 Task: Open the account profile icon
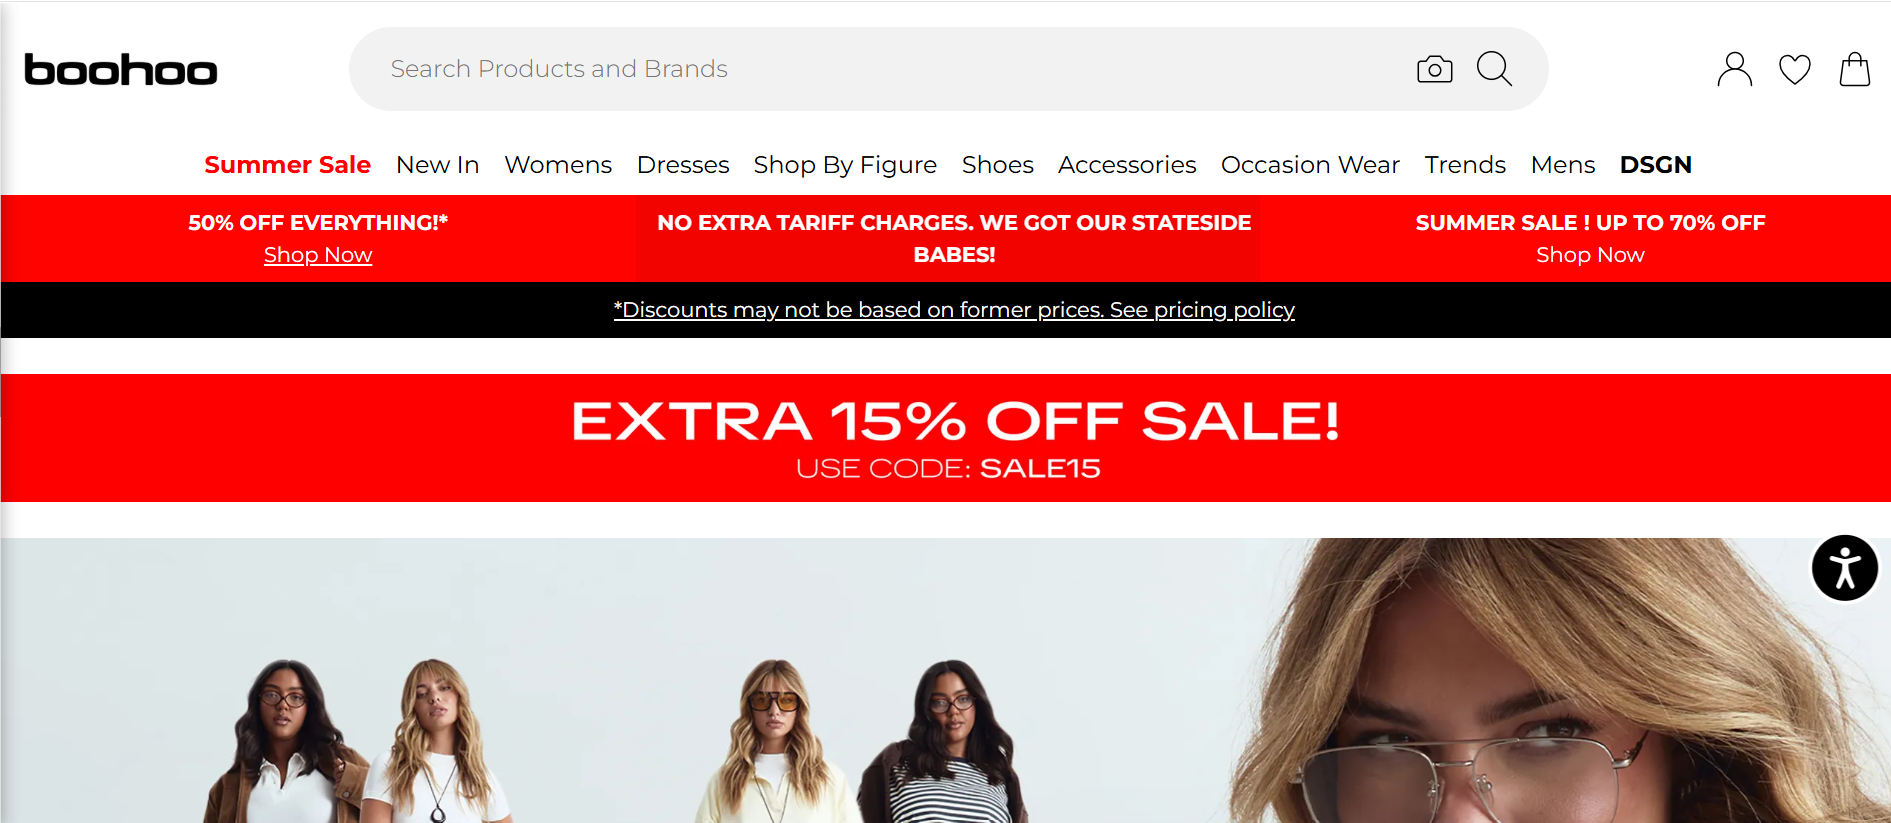[x=1734, y=69]
